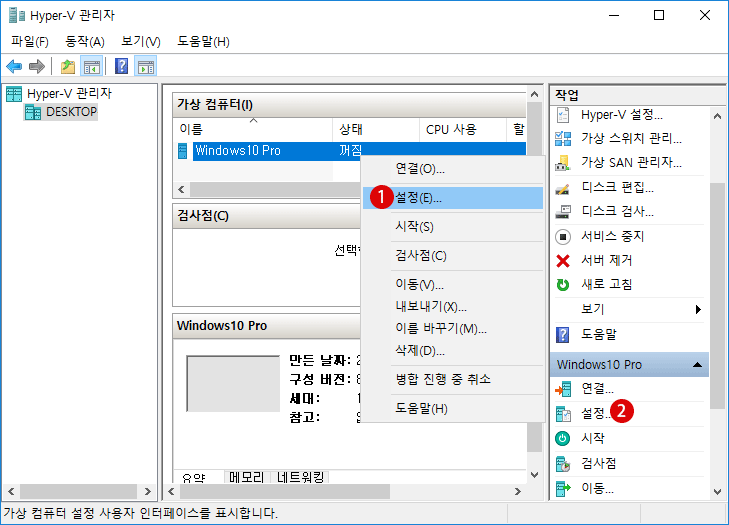The width and height of the screenshot is (729, 525).
Task: Click actions pane scroll down arrow
Action: 717,492
